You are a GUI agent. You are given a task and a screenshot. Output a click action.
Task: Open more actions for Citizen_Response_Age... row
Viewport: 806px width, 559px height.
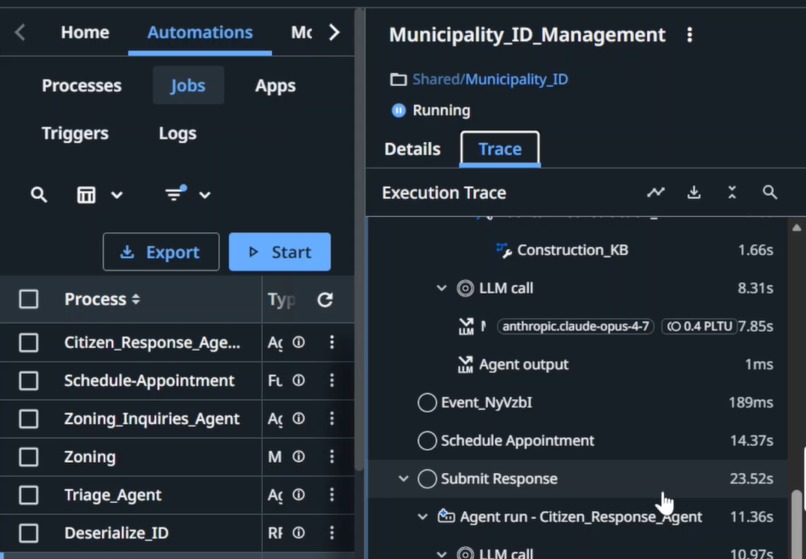tap(332, 342)
